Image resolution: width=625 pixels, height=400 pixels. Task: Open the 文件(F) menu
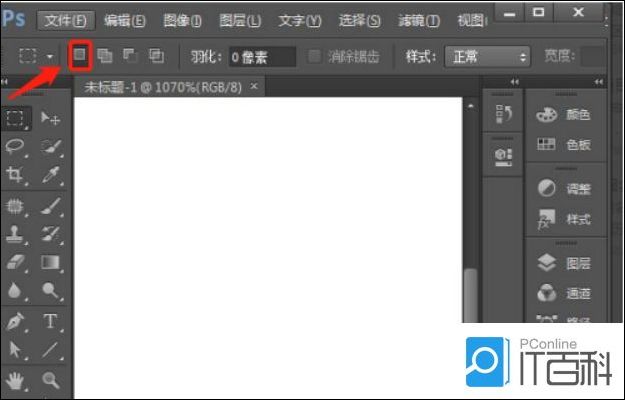66,20
